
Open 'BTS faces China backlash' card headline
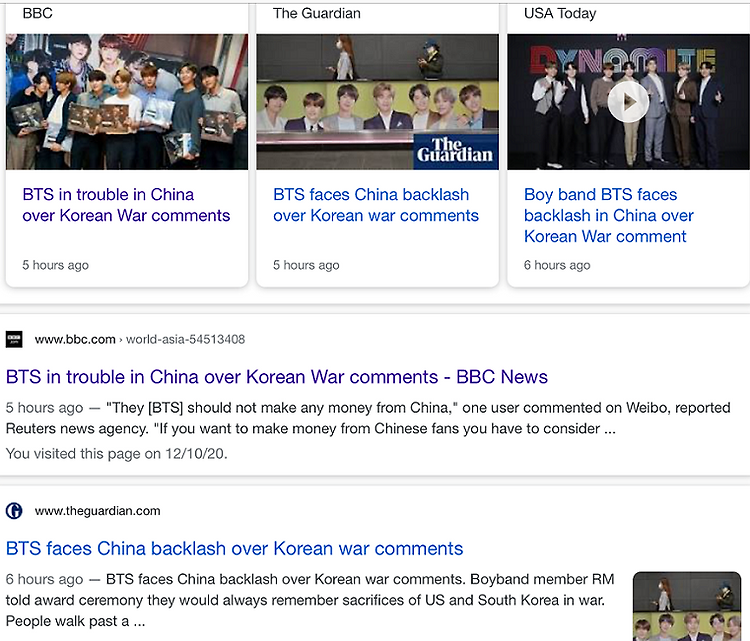click(376, 205)
